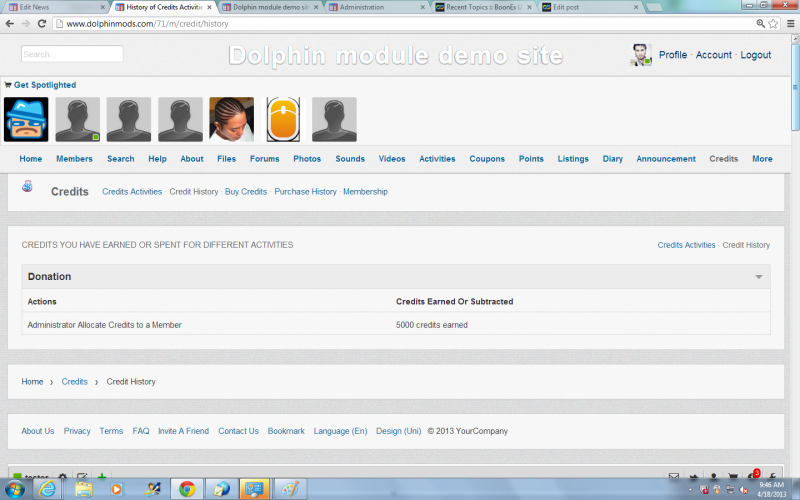Open Points in the main navigation
The image size is (800, 500).
click(531, 159)
